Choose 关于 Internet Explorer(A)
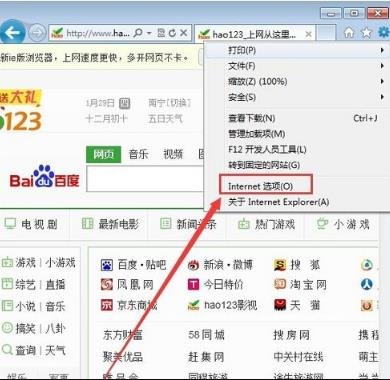390x380 pixels. point(298,202)
